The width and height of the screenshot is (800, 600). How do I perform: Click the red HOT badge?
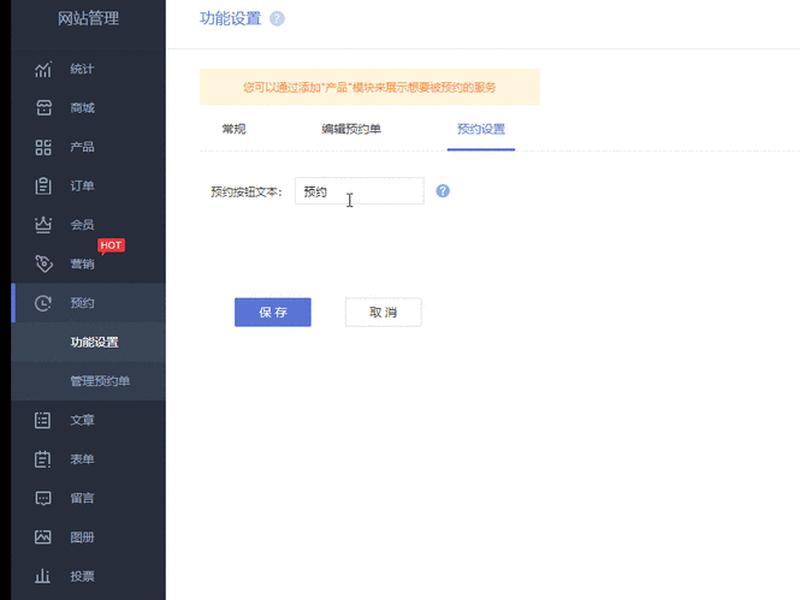click(111, 246)
